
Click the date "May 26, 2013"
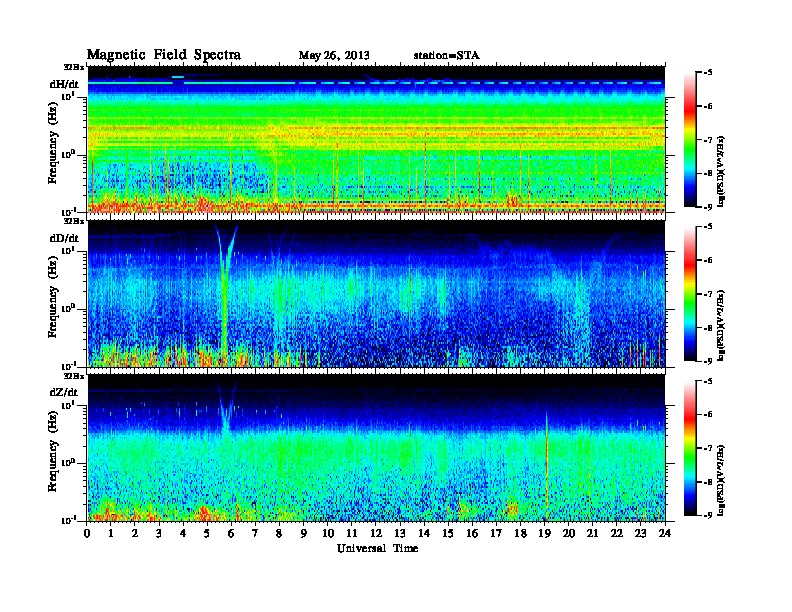click(x=334, y=55)
